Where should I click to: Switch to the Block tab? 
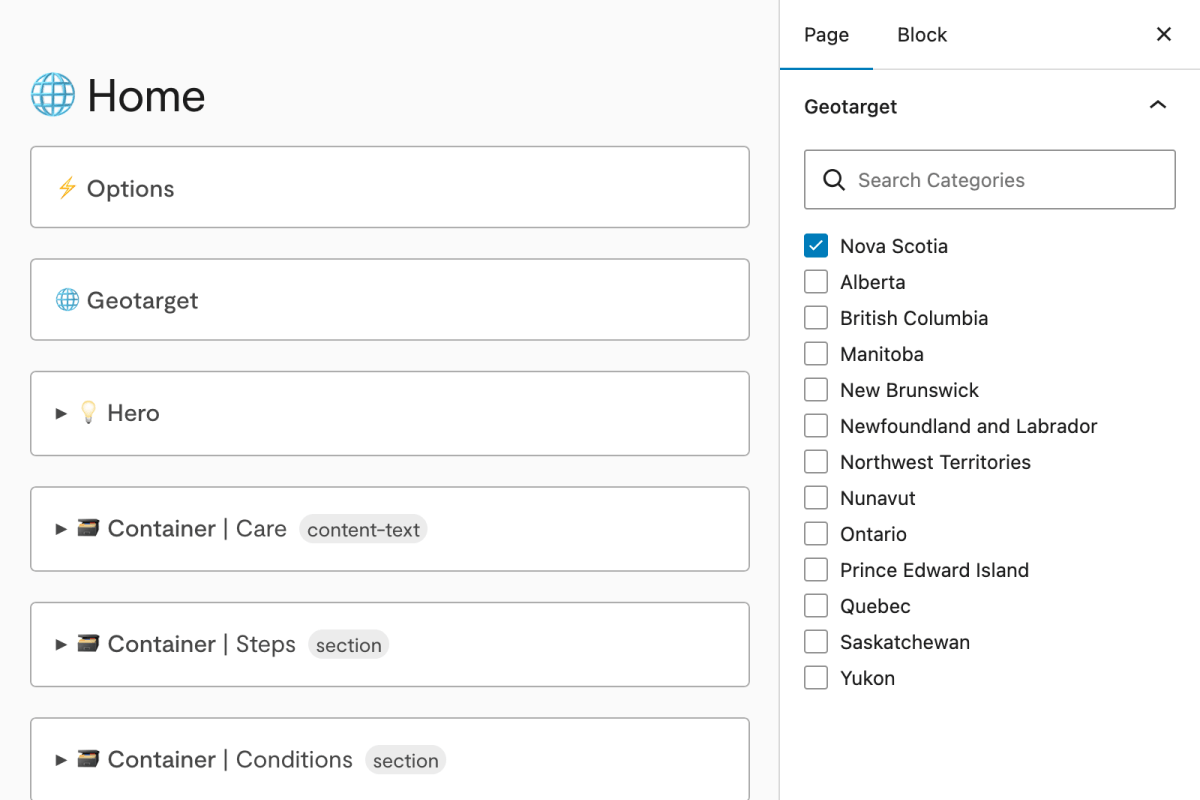(x=922, y=35)
